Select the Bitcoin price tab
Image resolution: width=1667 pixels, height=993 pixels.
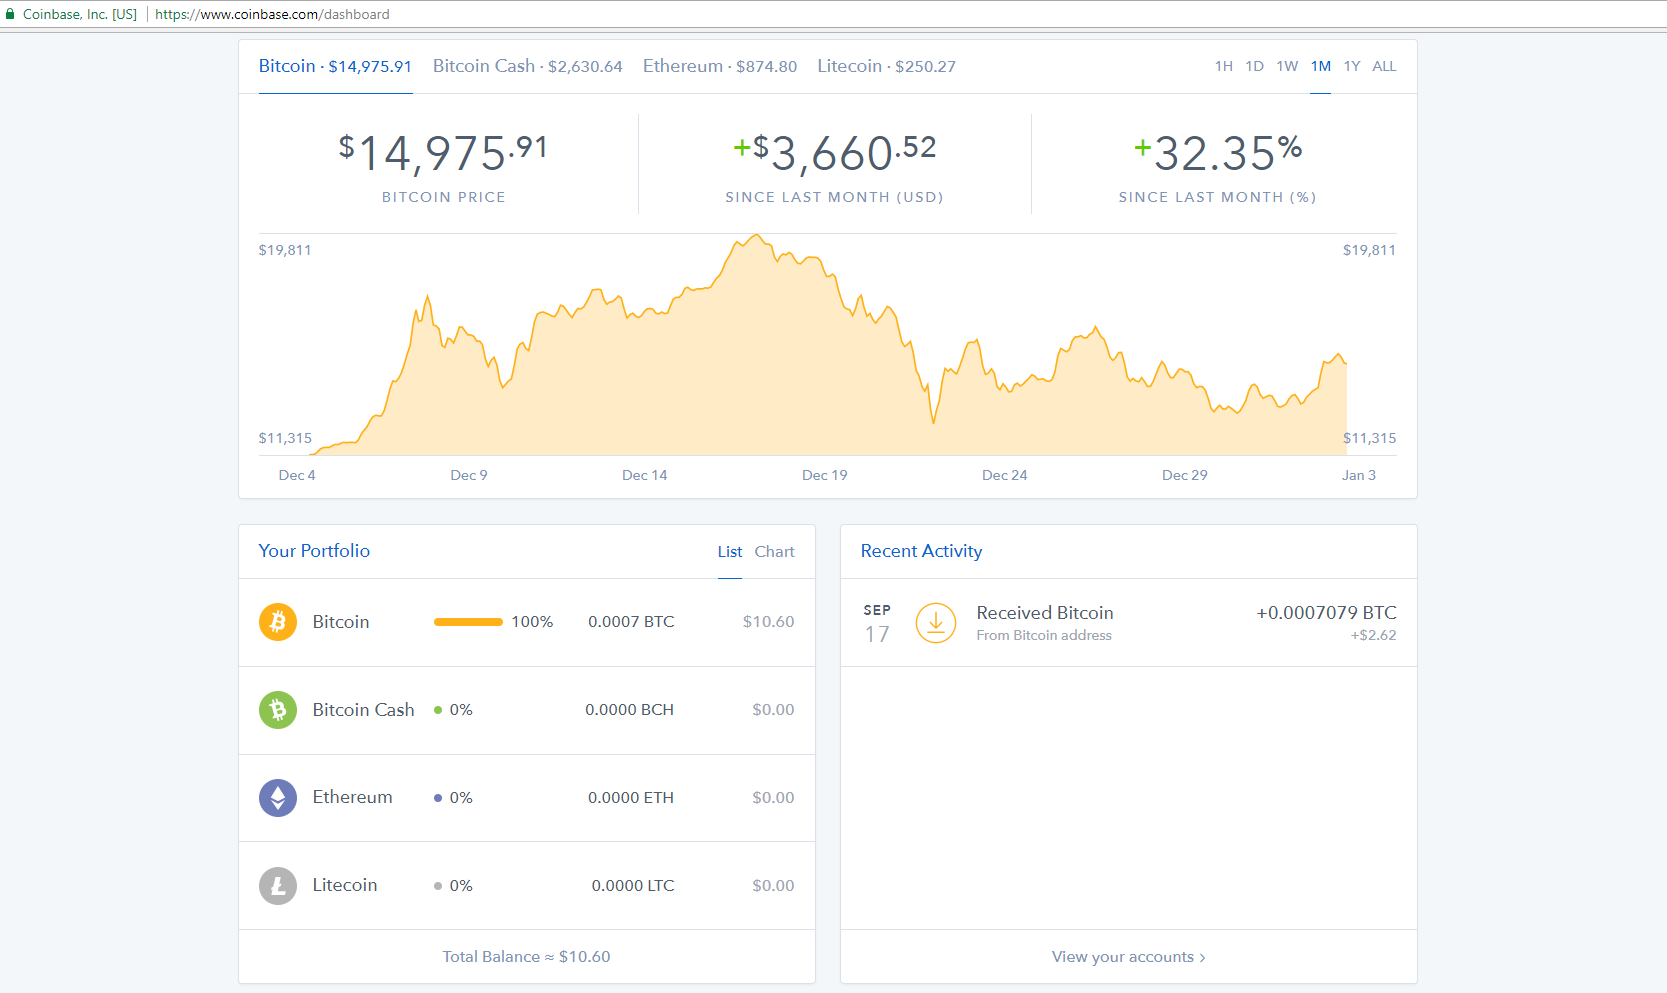pos(335,66)
